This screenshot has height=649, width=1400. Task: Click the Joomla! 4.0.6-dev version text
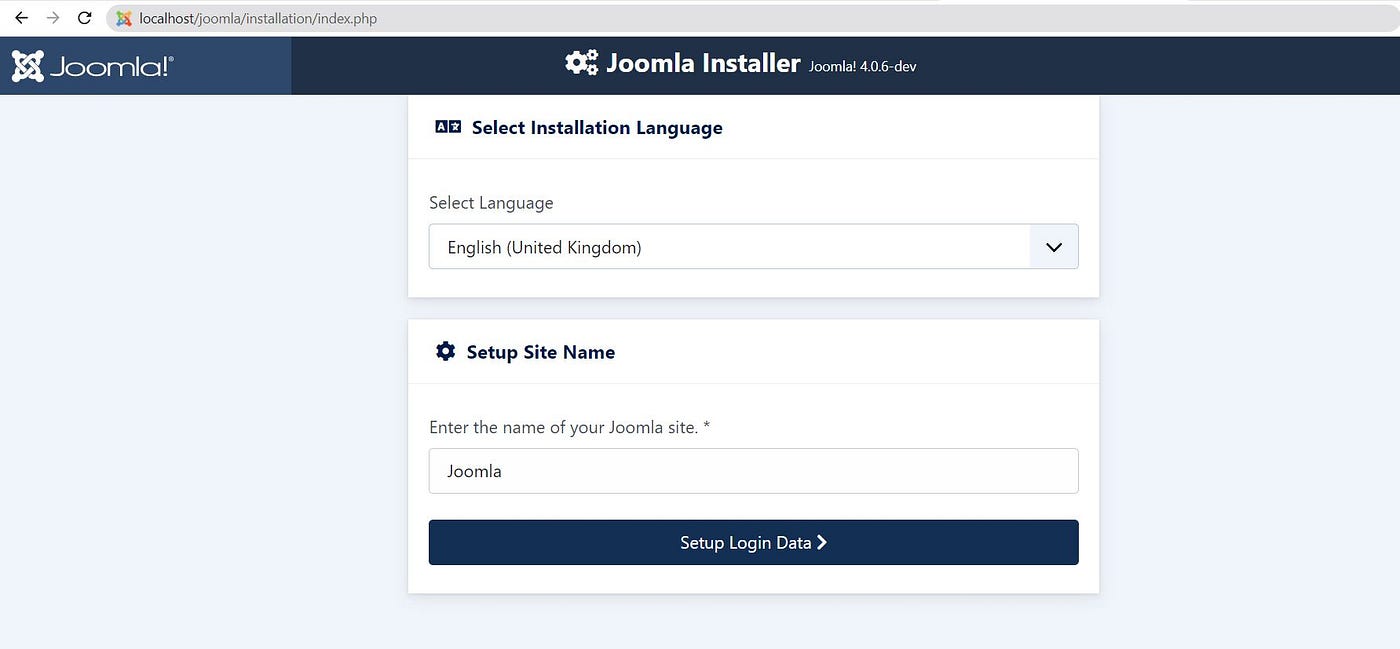(862, 66)
